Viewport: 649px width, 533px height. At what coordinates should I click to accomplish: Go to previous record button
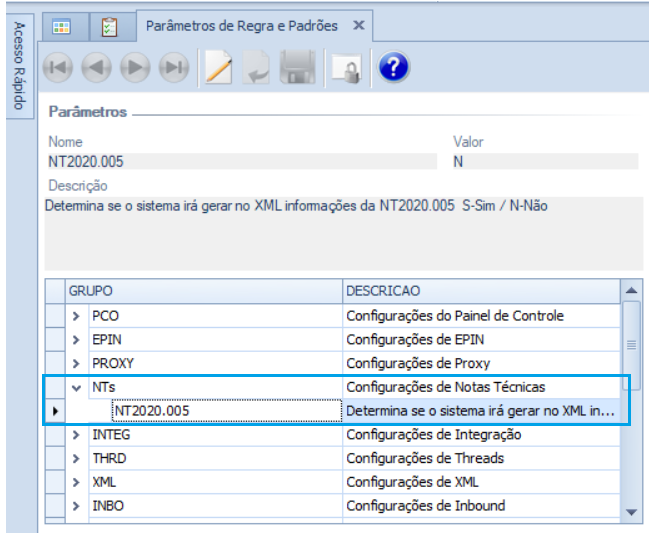[96, 67]
